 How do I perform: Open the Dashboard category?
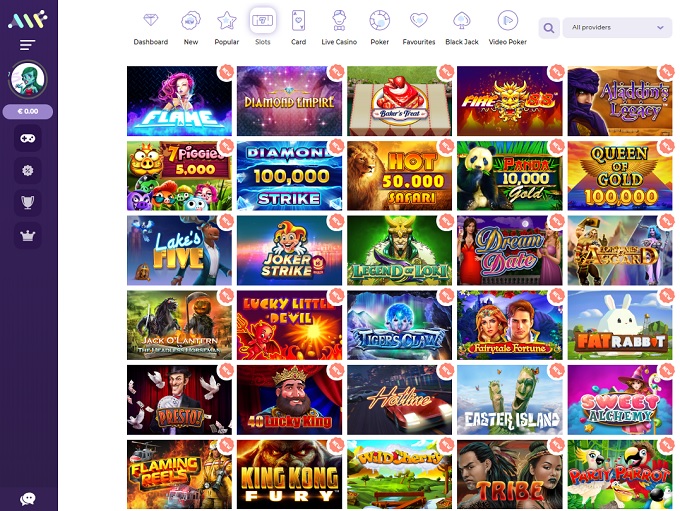(150, 28)
